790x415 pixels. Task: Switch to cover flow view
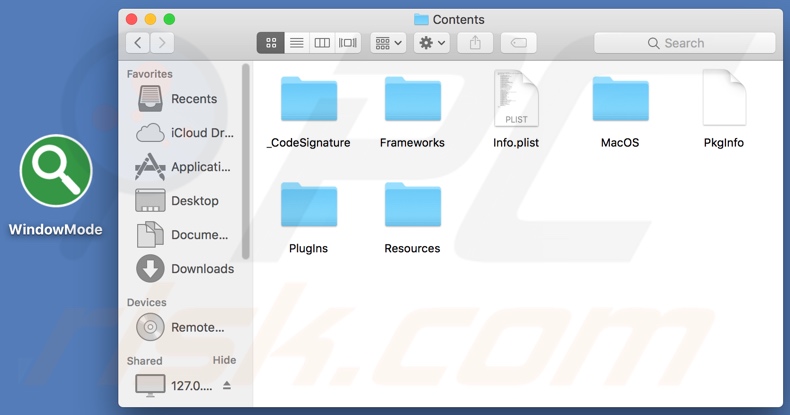coord(348,43)
